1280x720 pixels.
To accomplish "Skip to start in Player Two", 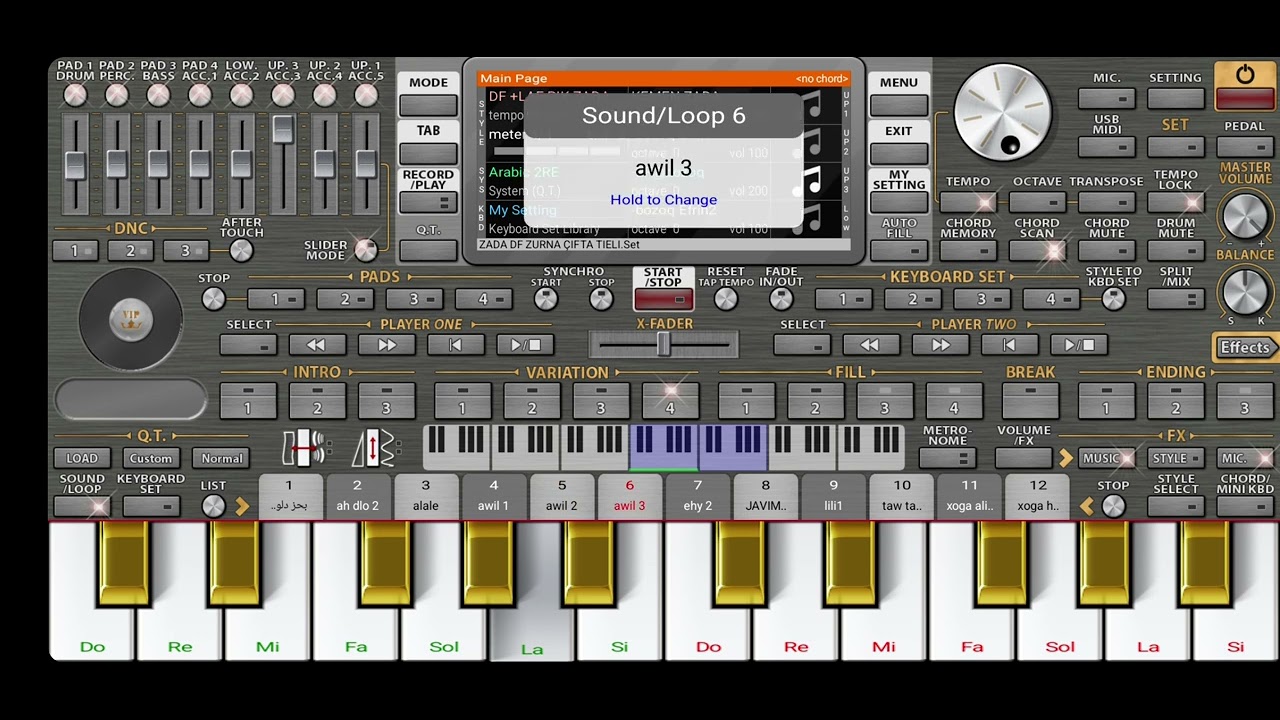I will [1009, 345].
